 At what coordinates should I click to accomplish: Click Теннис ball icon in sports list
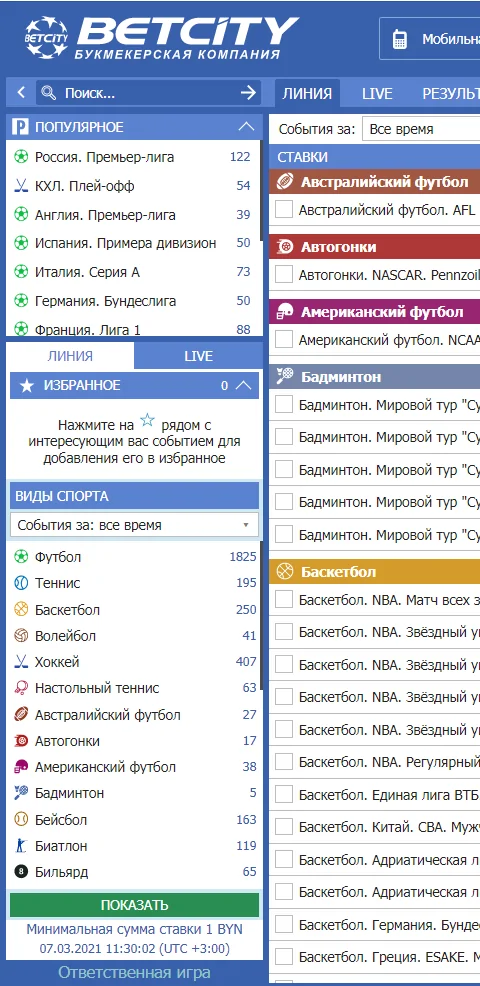[21, 583]
